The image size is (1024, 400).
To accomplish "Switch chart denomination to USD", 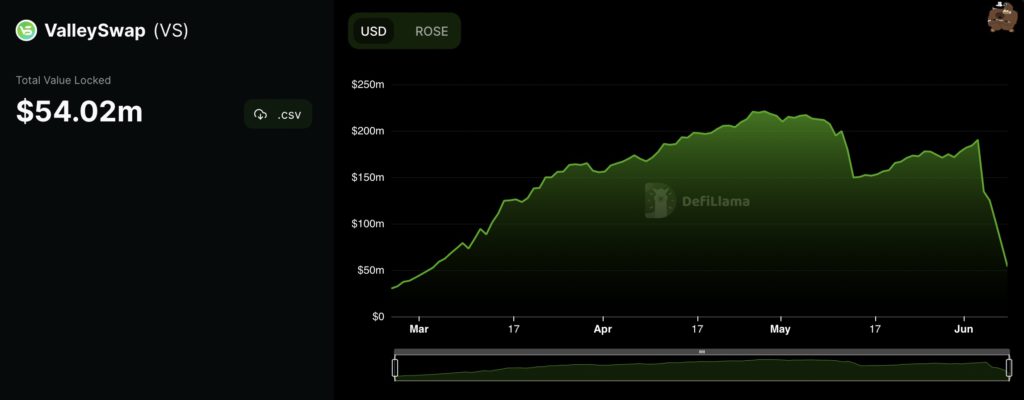I will (374, 31).
